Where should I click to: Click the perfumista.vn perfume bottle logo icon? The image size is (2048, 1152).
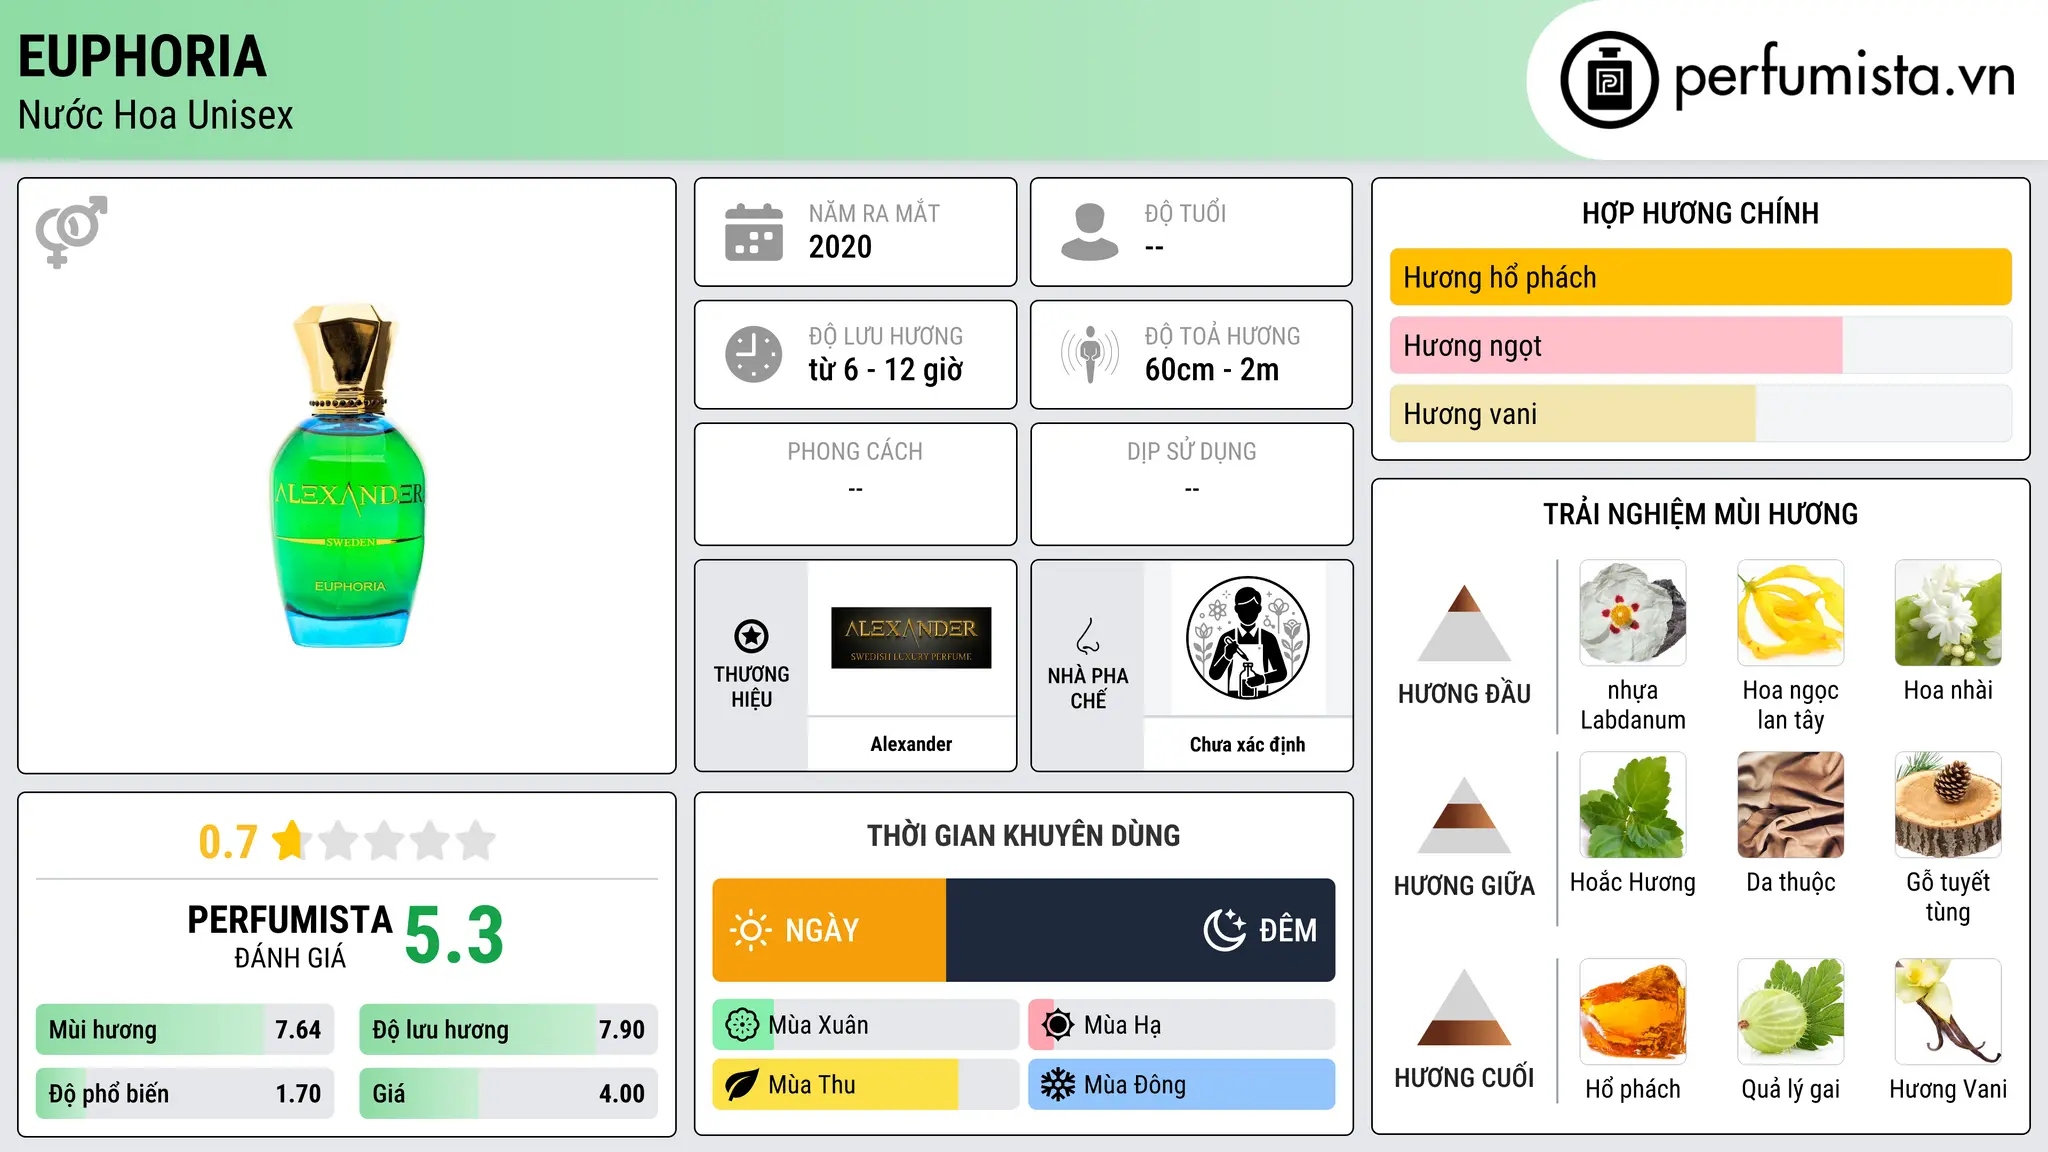[1609, 80]
